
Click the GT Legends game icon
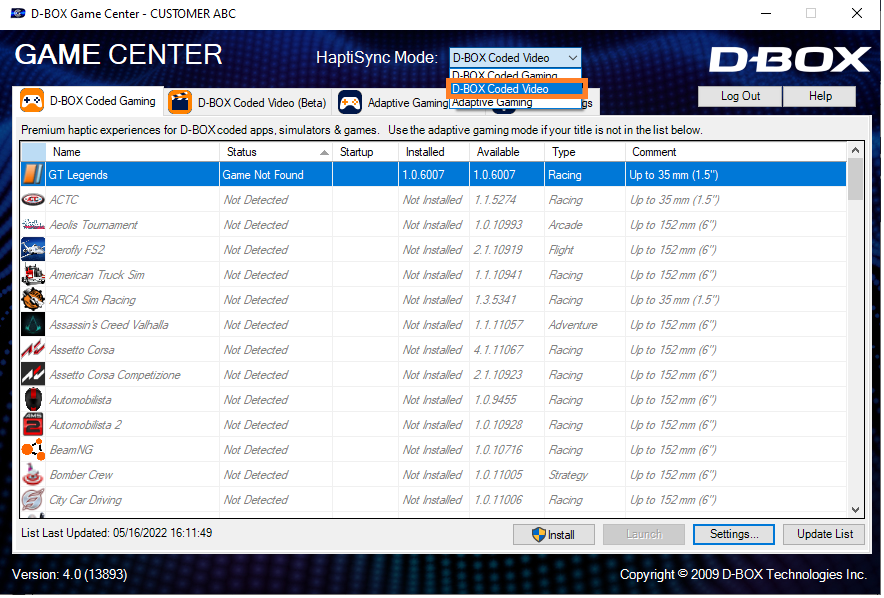32,174
